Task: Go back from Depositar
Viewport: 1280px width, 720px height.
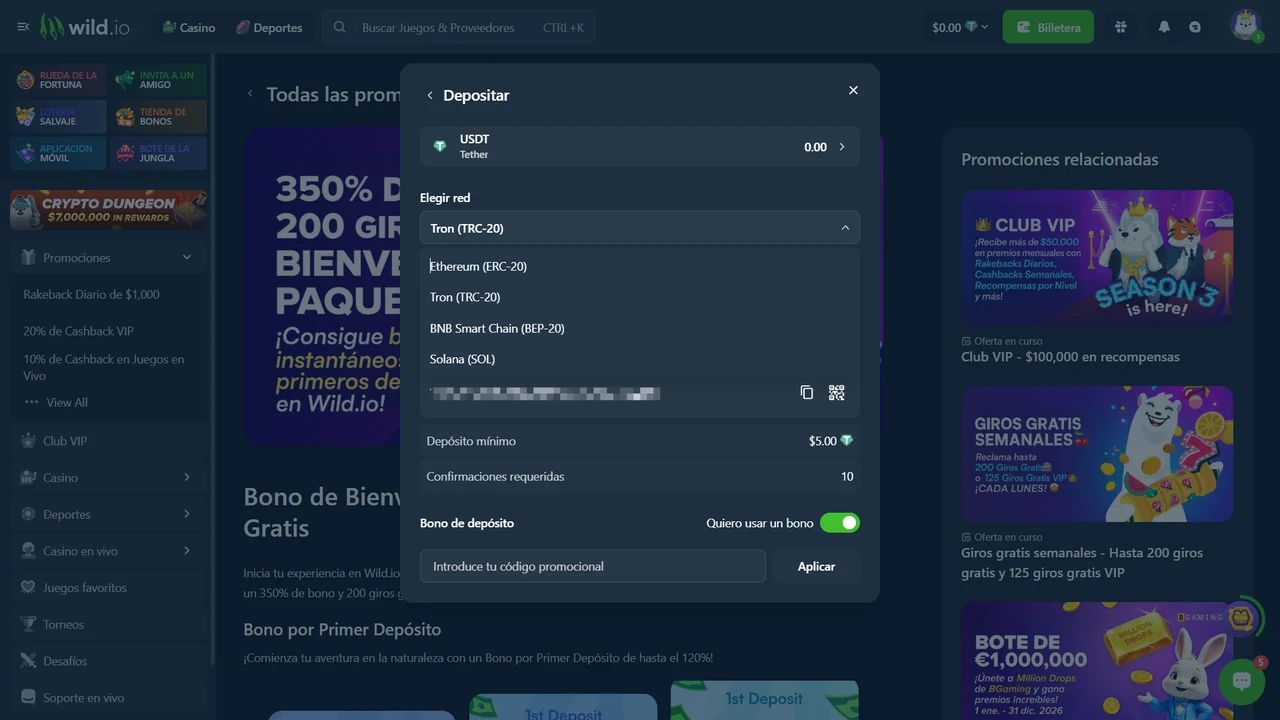Action: 430,95
